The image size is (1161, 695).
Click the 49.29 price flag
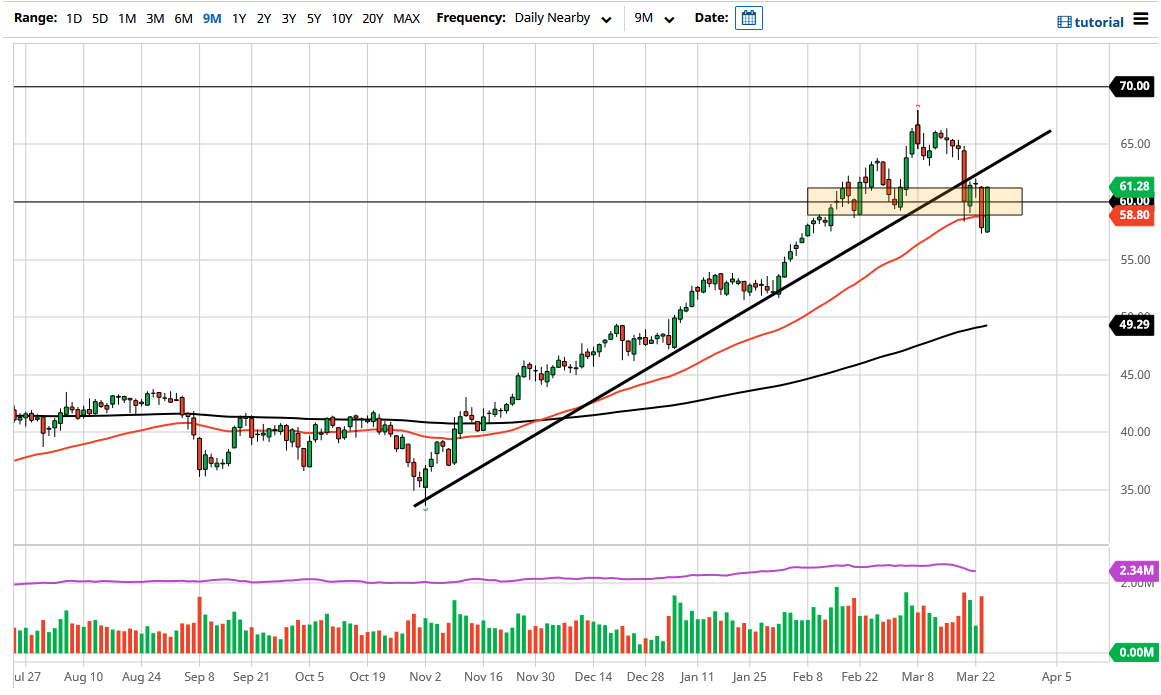tap(1132, 324)
